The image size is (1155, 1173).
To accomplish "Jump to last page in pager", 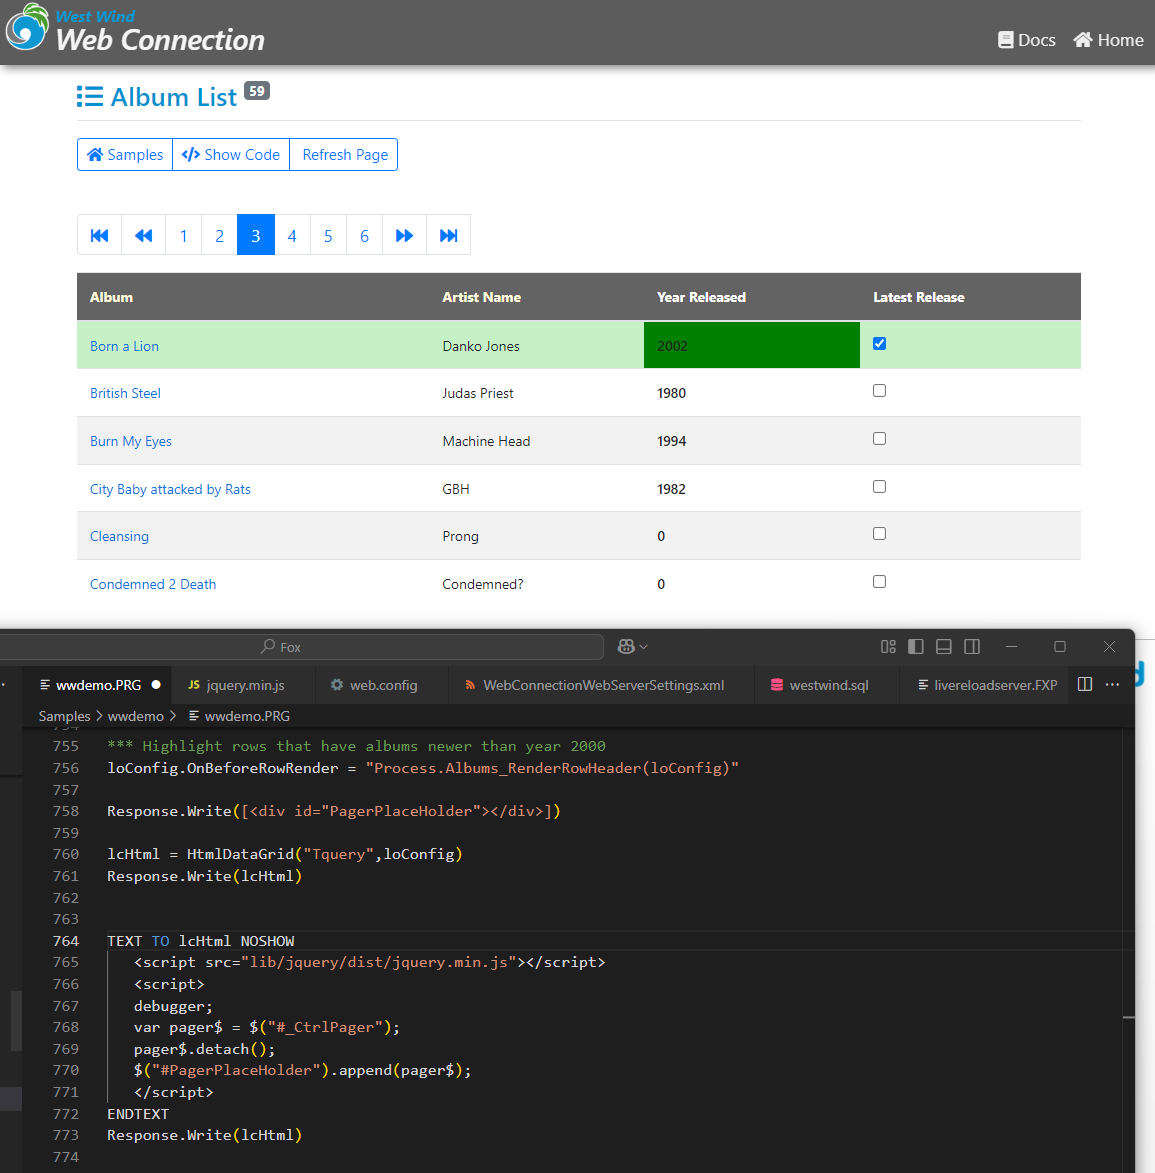I will click(448, 236).
